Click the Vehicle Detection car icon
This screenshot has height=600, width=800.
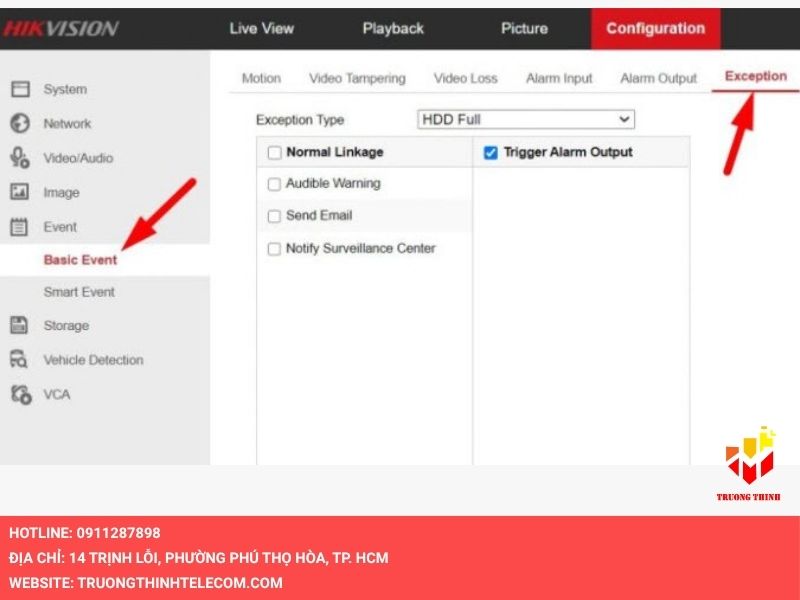tap(19, 359)
